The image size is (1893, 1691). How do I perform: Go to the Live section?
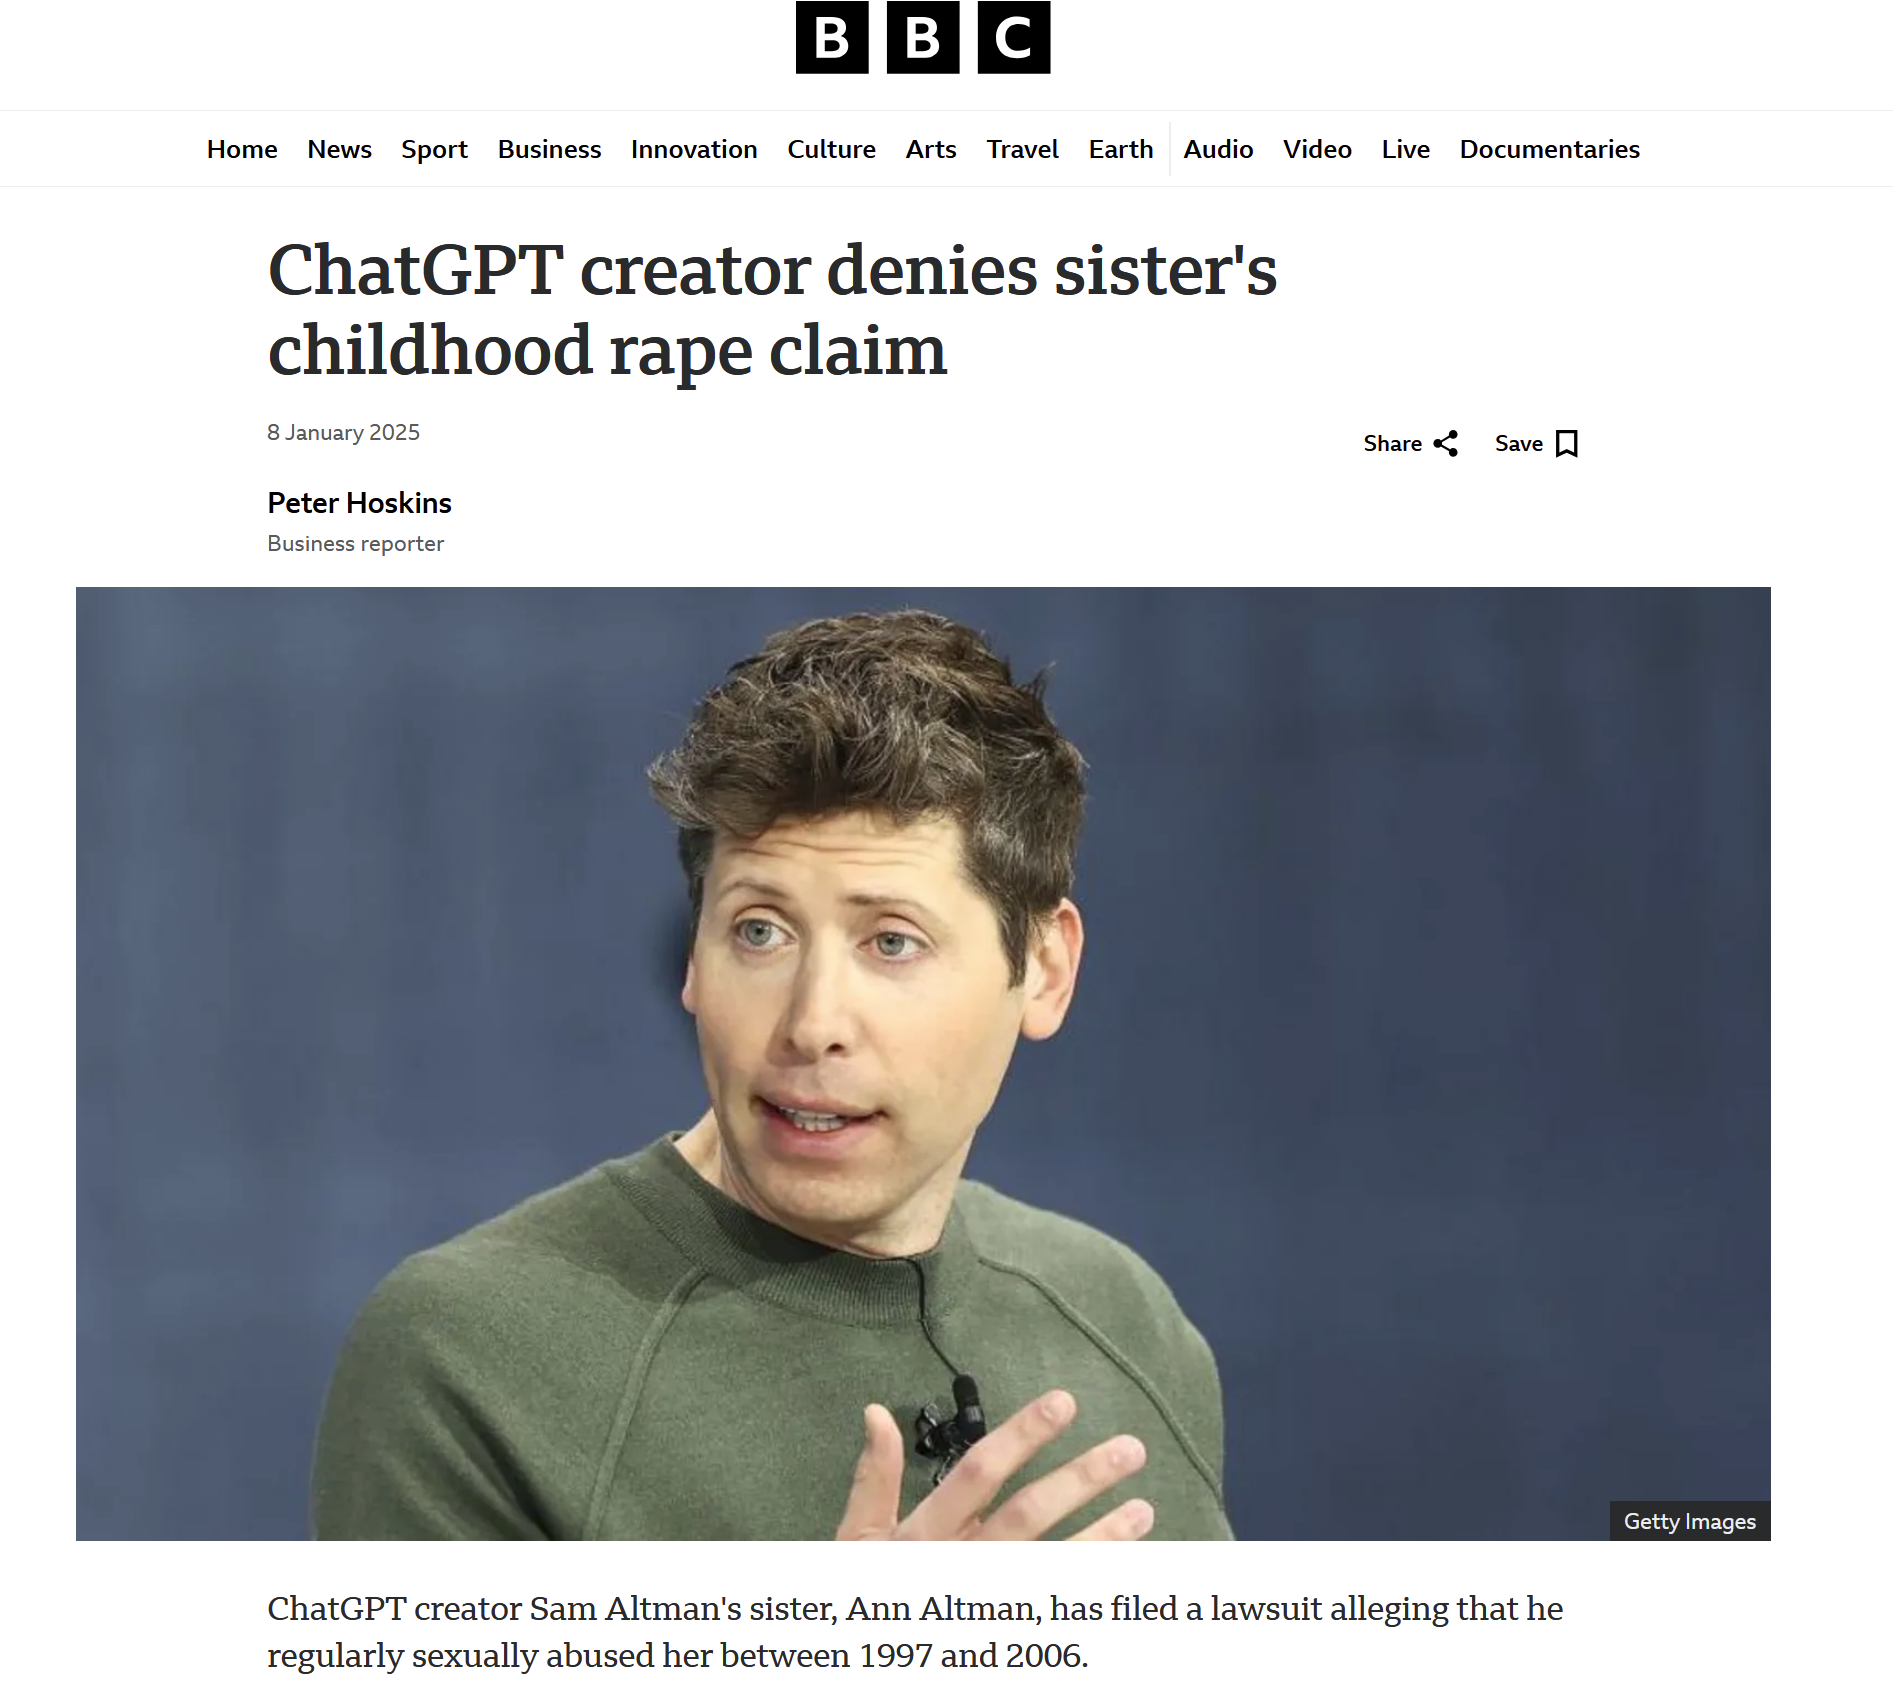[x=1405, y=149]
